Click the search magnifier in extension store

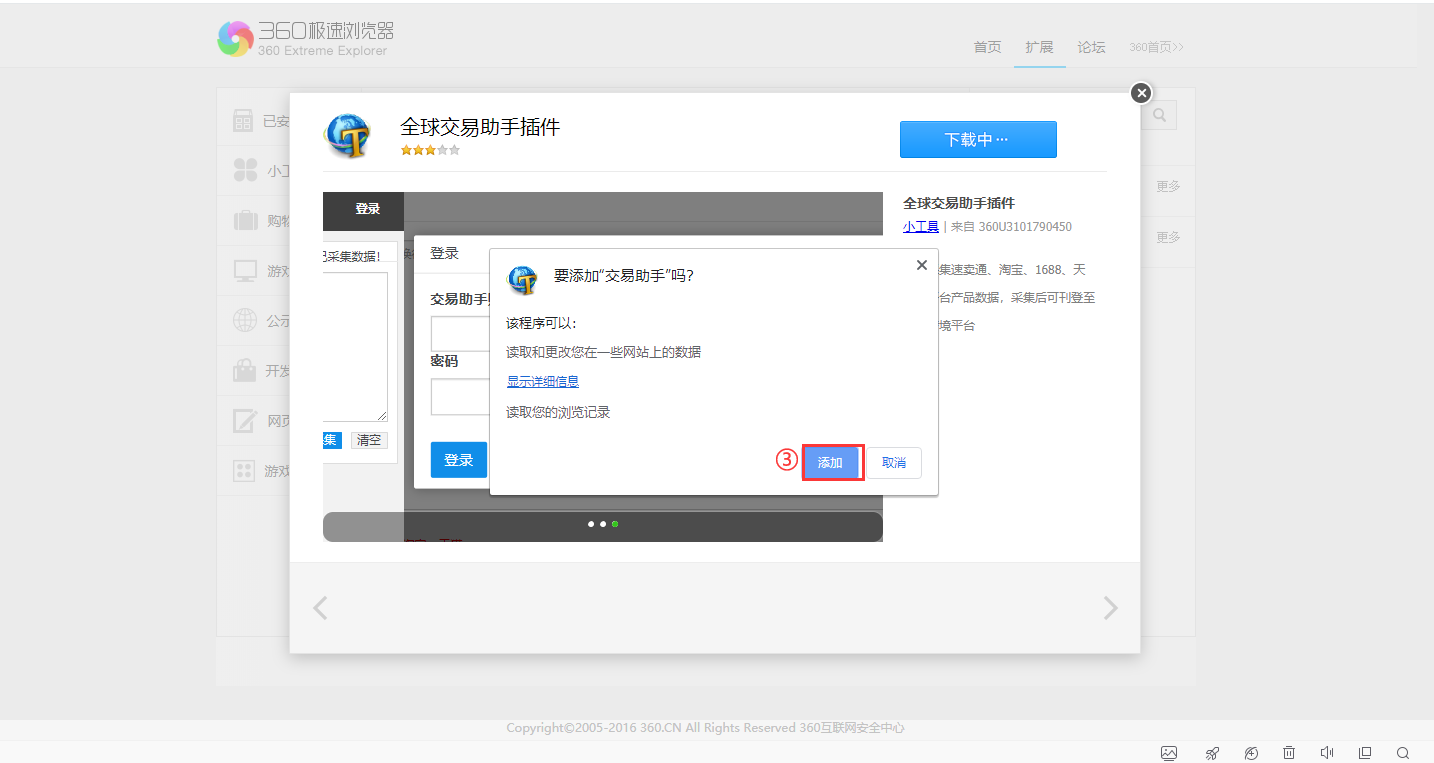point(1160,116)
